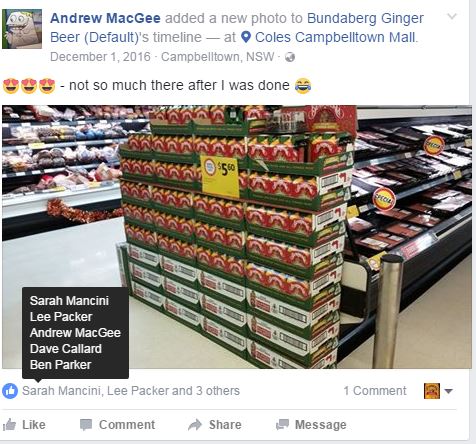Open the December 1, 2016 timestamp
The width and height of the screenshot is (476, 444).
(100, 57)
